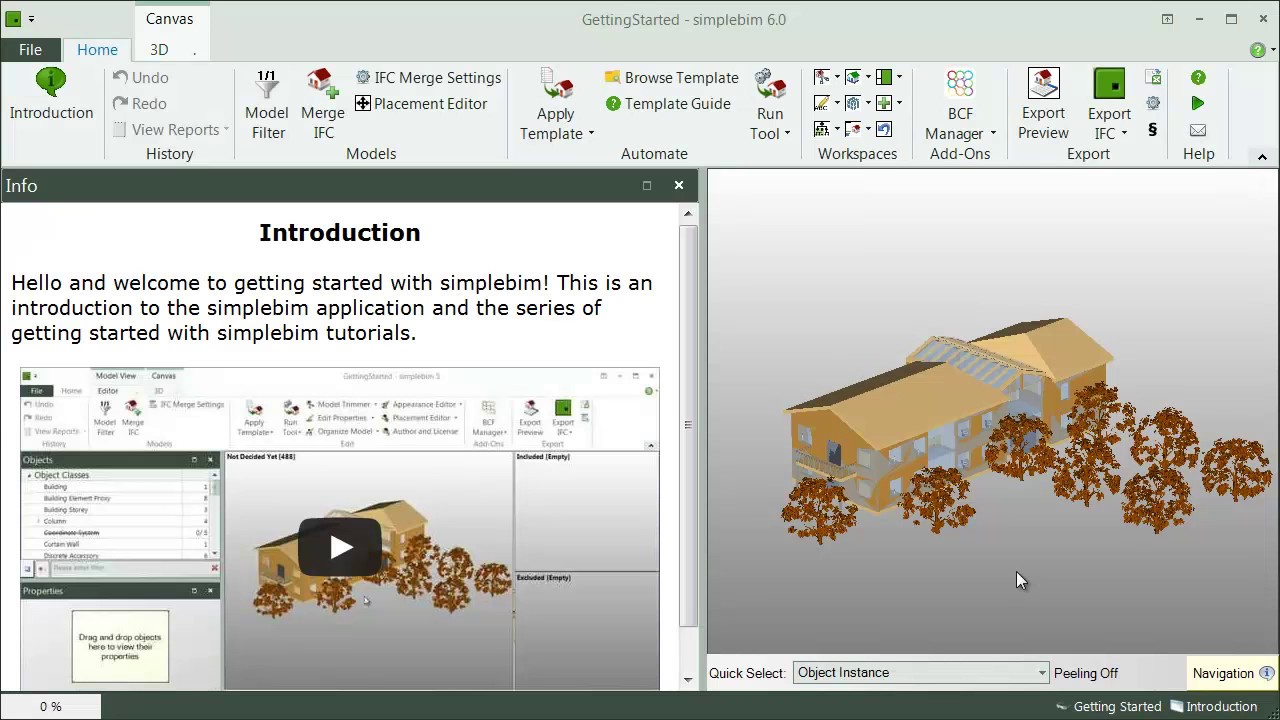Click the Info panel scroll-down arrow
The height and width of the screenshot is (720, 1280).
688,681
